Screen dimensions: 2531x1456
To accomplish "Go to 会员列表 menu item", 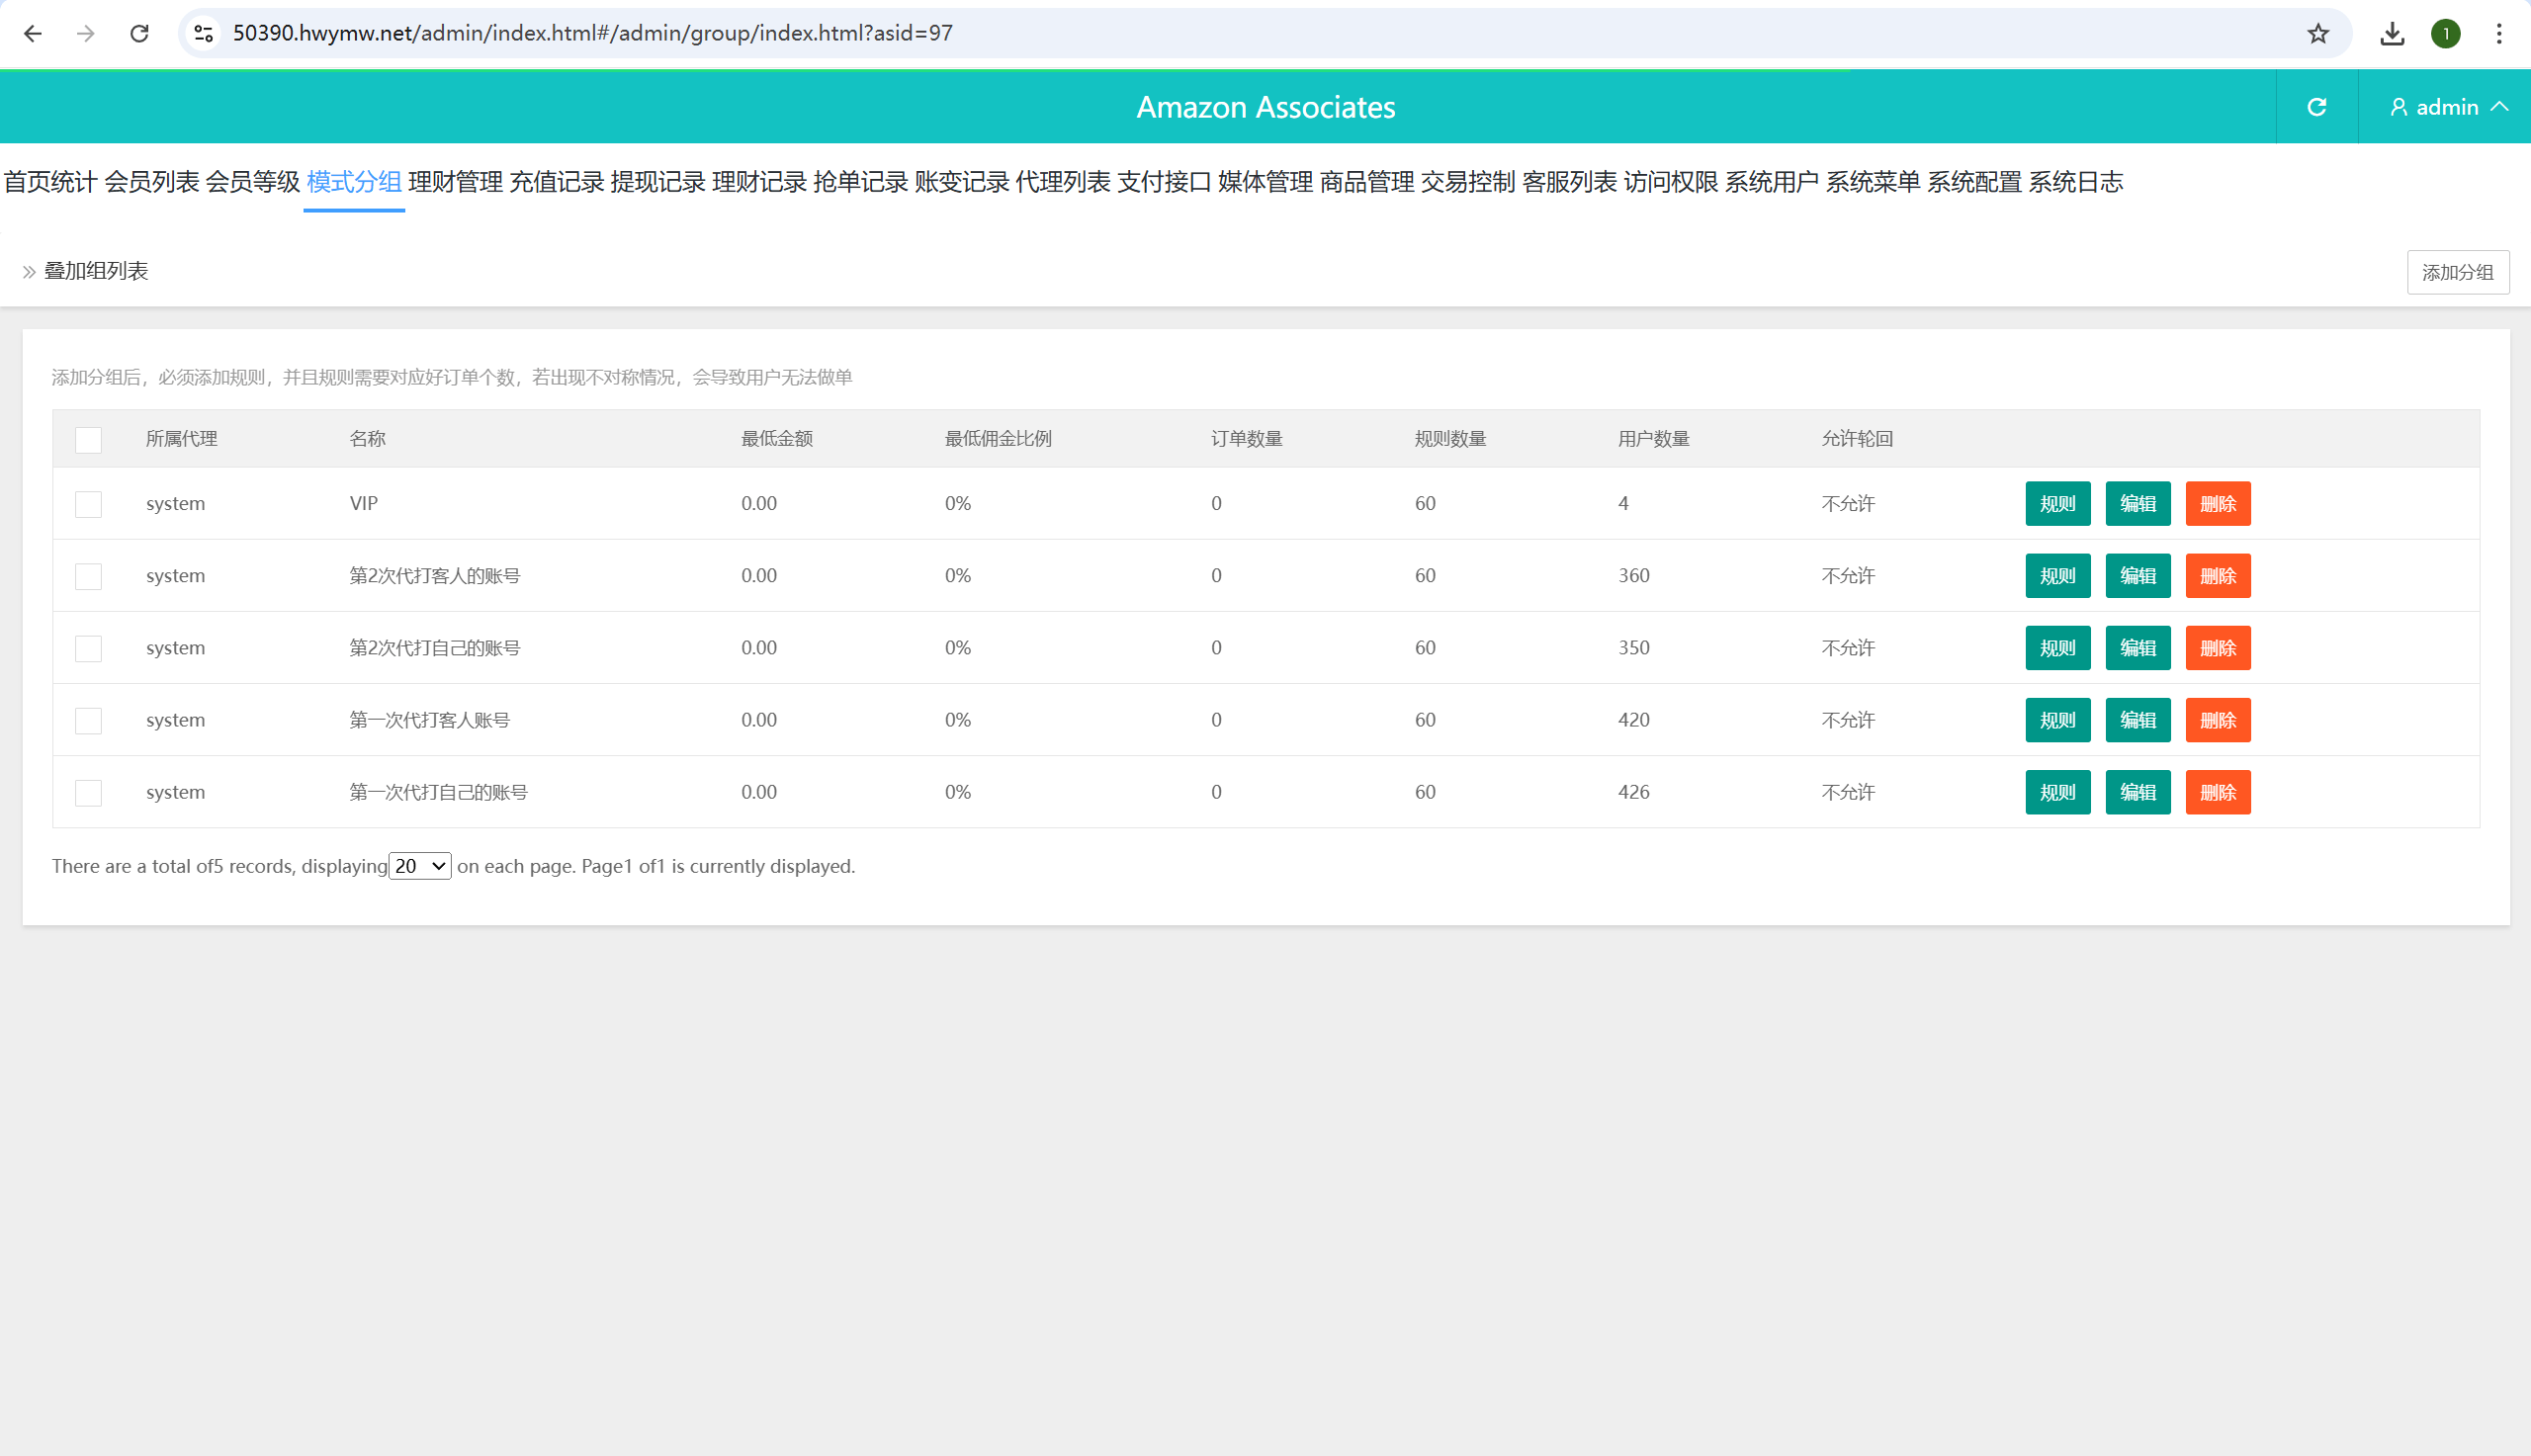I will (152, 182).
